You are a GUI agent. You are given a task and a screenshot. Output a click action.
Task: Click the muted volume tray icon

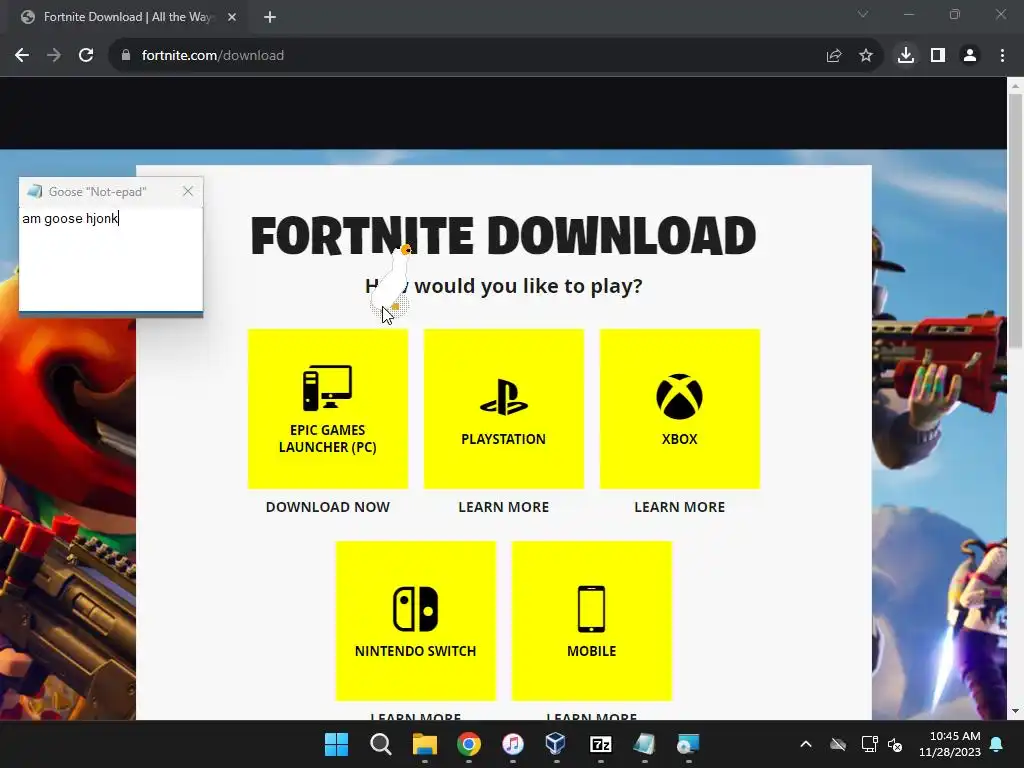click(x=895, y=744)
